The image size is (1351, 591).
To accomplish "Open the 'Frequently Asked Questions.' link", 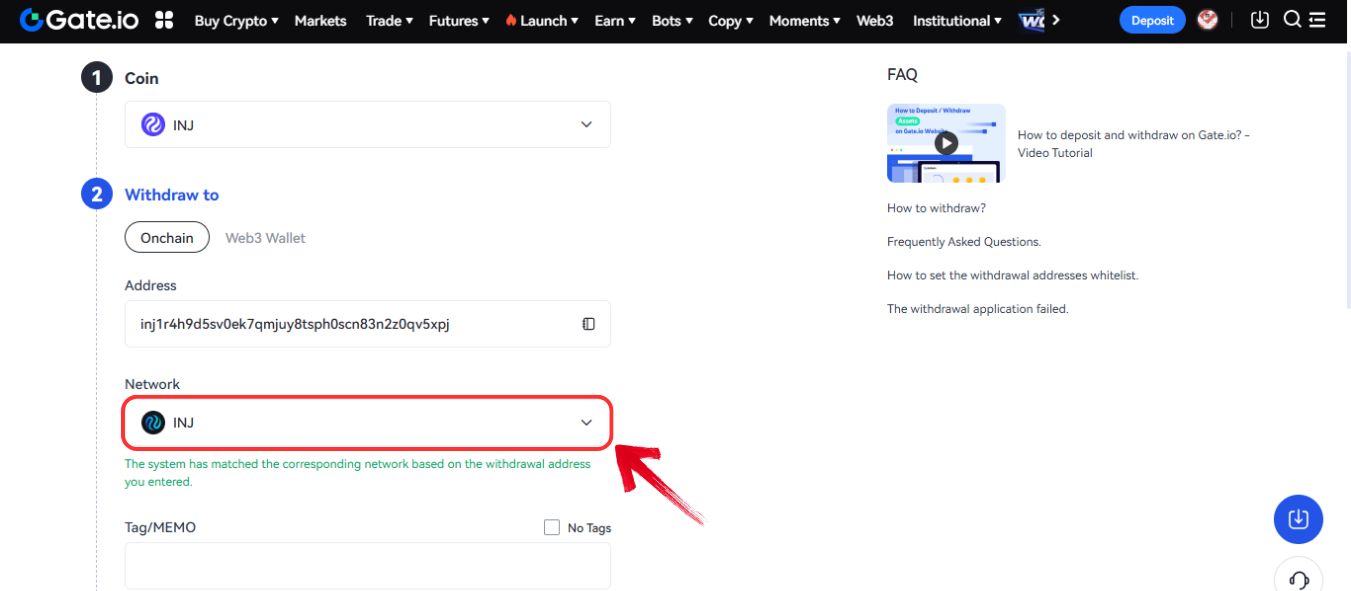I will pos(964,242).
